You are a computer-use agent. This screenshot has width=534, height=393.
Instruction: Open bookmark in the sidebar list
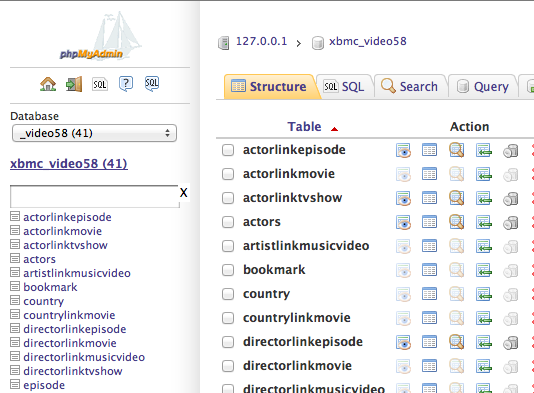50,287
